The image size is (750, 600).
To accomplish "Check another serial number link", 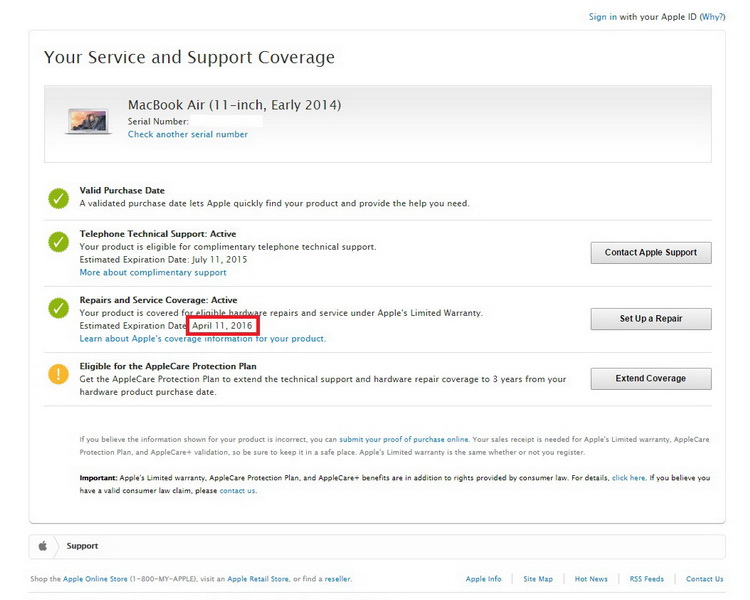I will [188, 135].
